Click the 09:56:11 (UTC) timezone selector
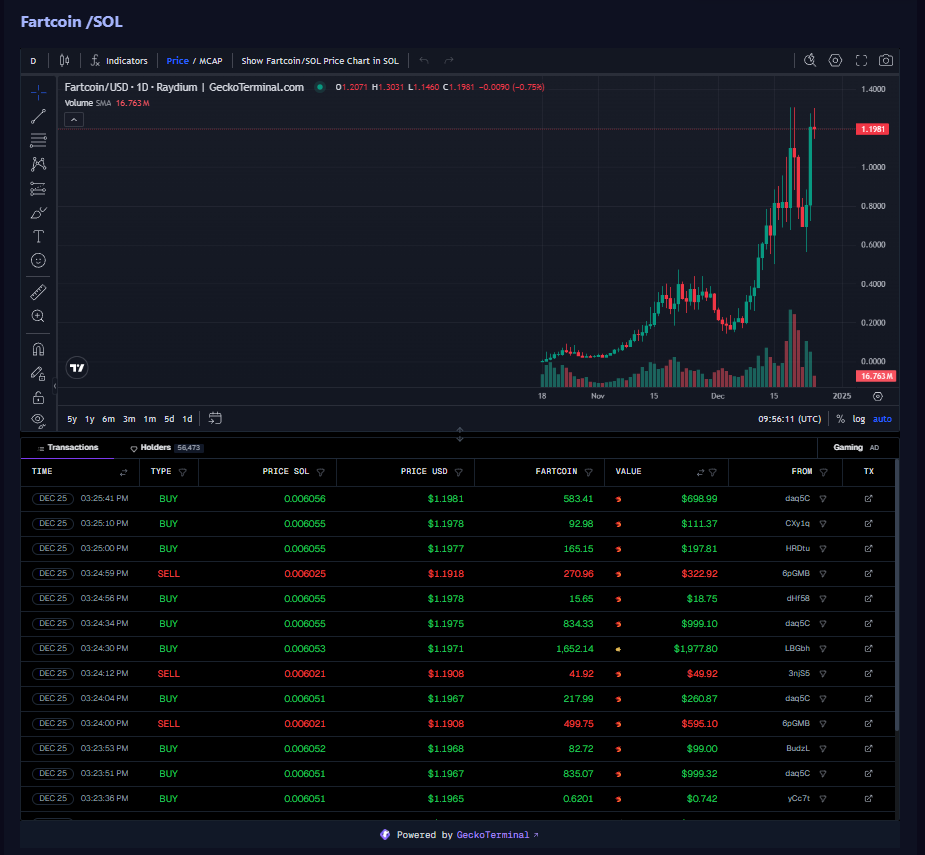 tap(789, 419)
